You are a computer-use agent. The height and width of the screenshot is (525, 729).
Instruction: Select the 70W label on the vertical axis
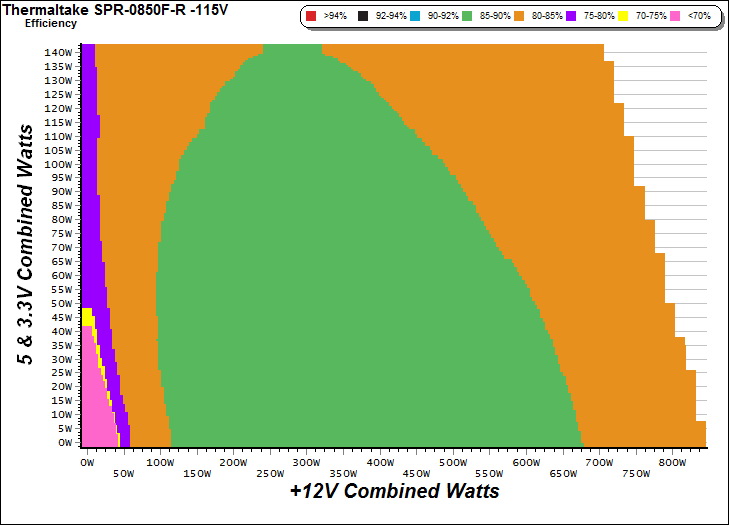coord(62,247)
